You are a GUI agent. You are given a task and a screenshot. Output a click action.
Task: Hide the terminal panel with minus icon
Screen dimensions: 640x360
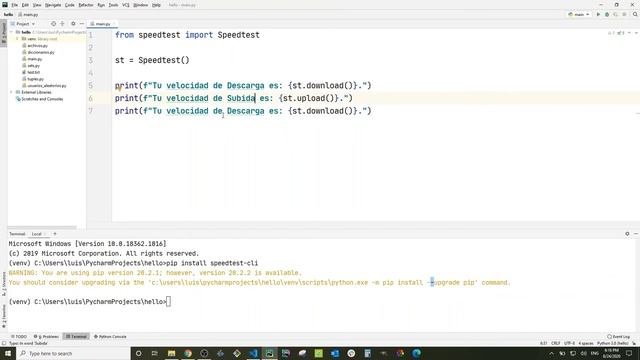(636, 234)
